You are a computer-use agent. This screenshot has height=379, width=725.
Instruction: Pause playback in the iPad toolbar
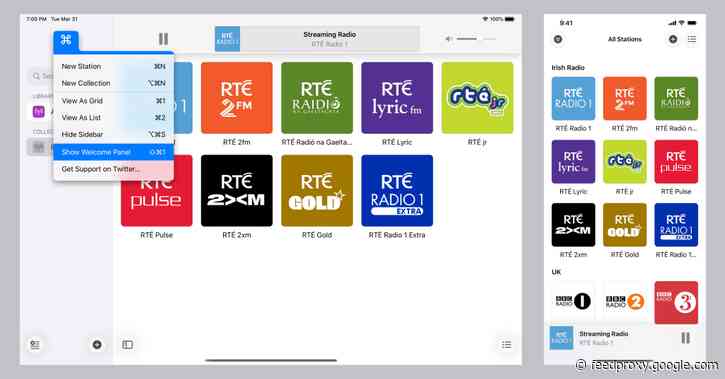[163, 39]
